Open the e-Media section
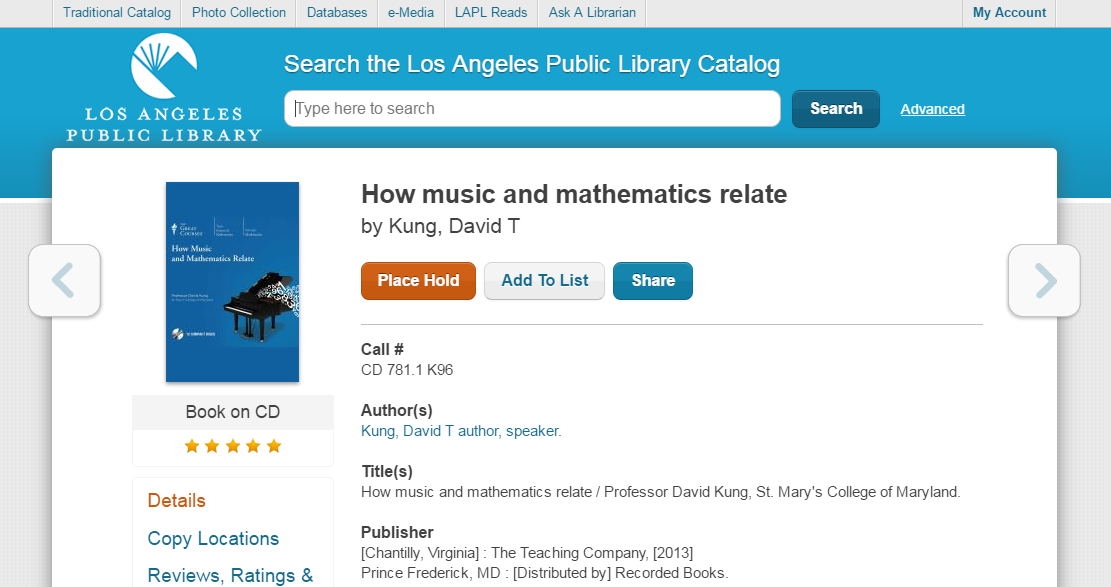The width and height of the screenshot is (1111, 587). point(410,13)
